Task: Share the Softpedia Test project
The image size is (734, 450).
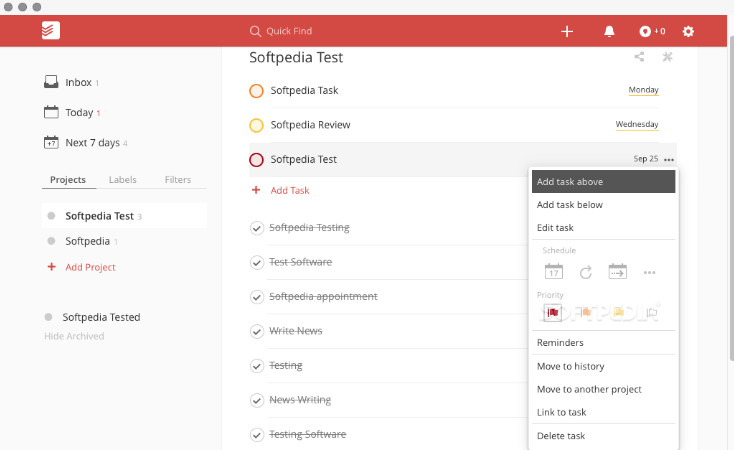Action: coord(640,58)
